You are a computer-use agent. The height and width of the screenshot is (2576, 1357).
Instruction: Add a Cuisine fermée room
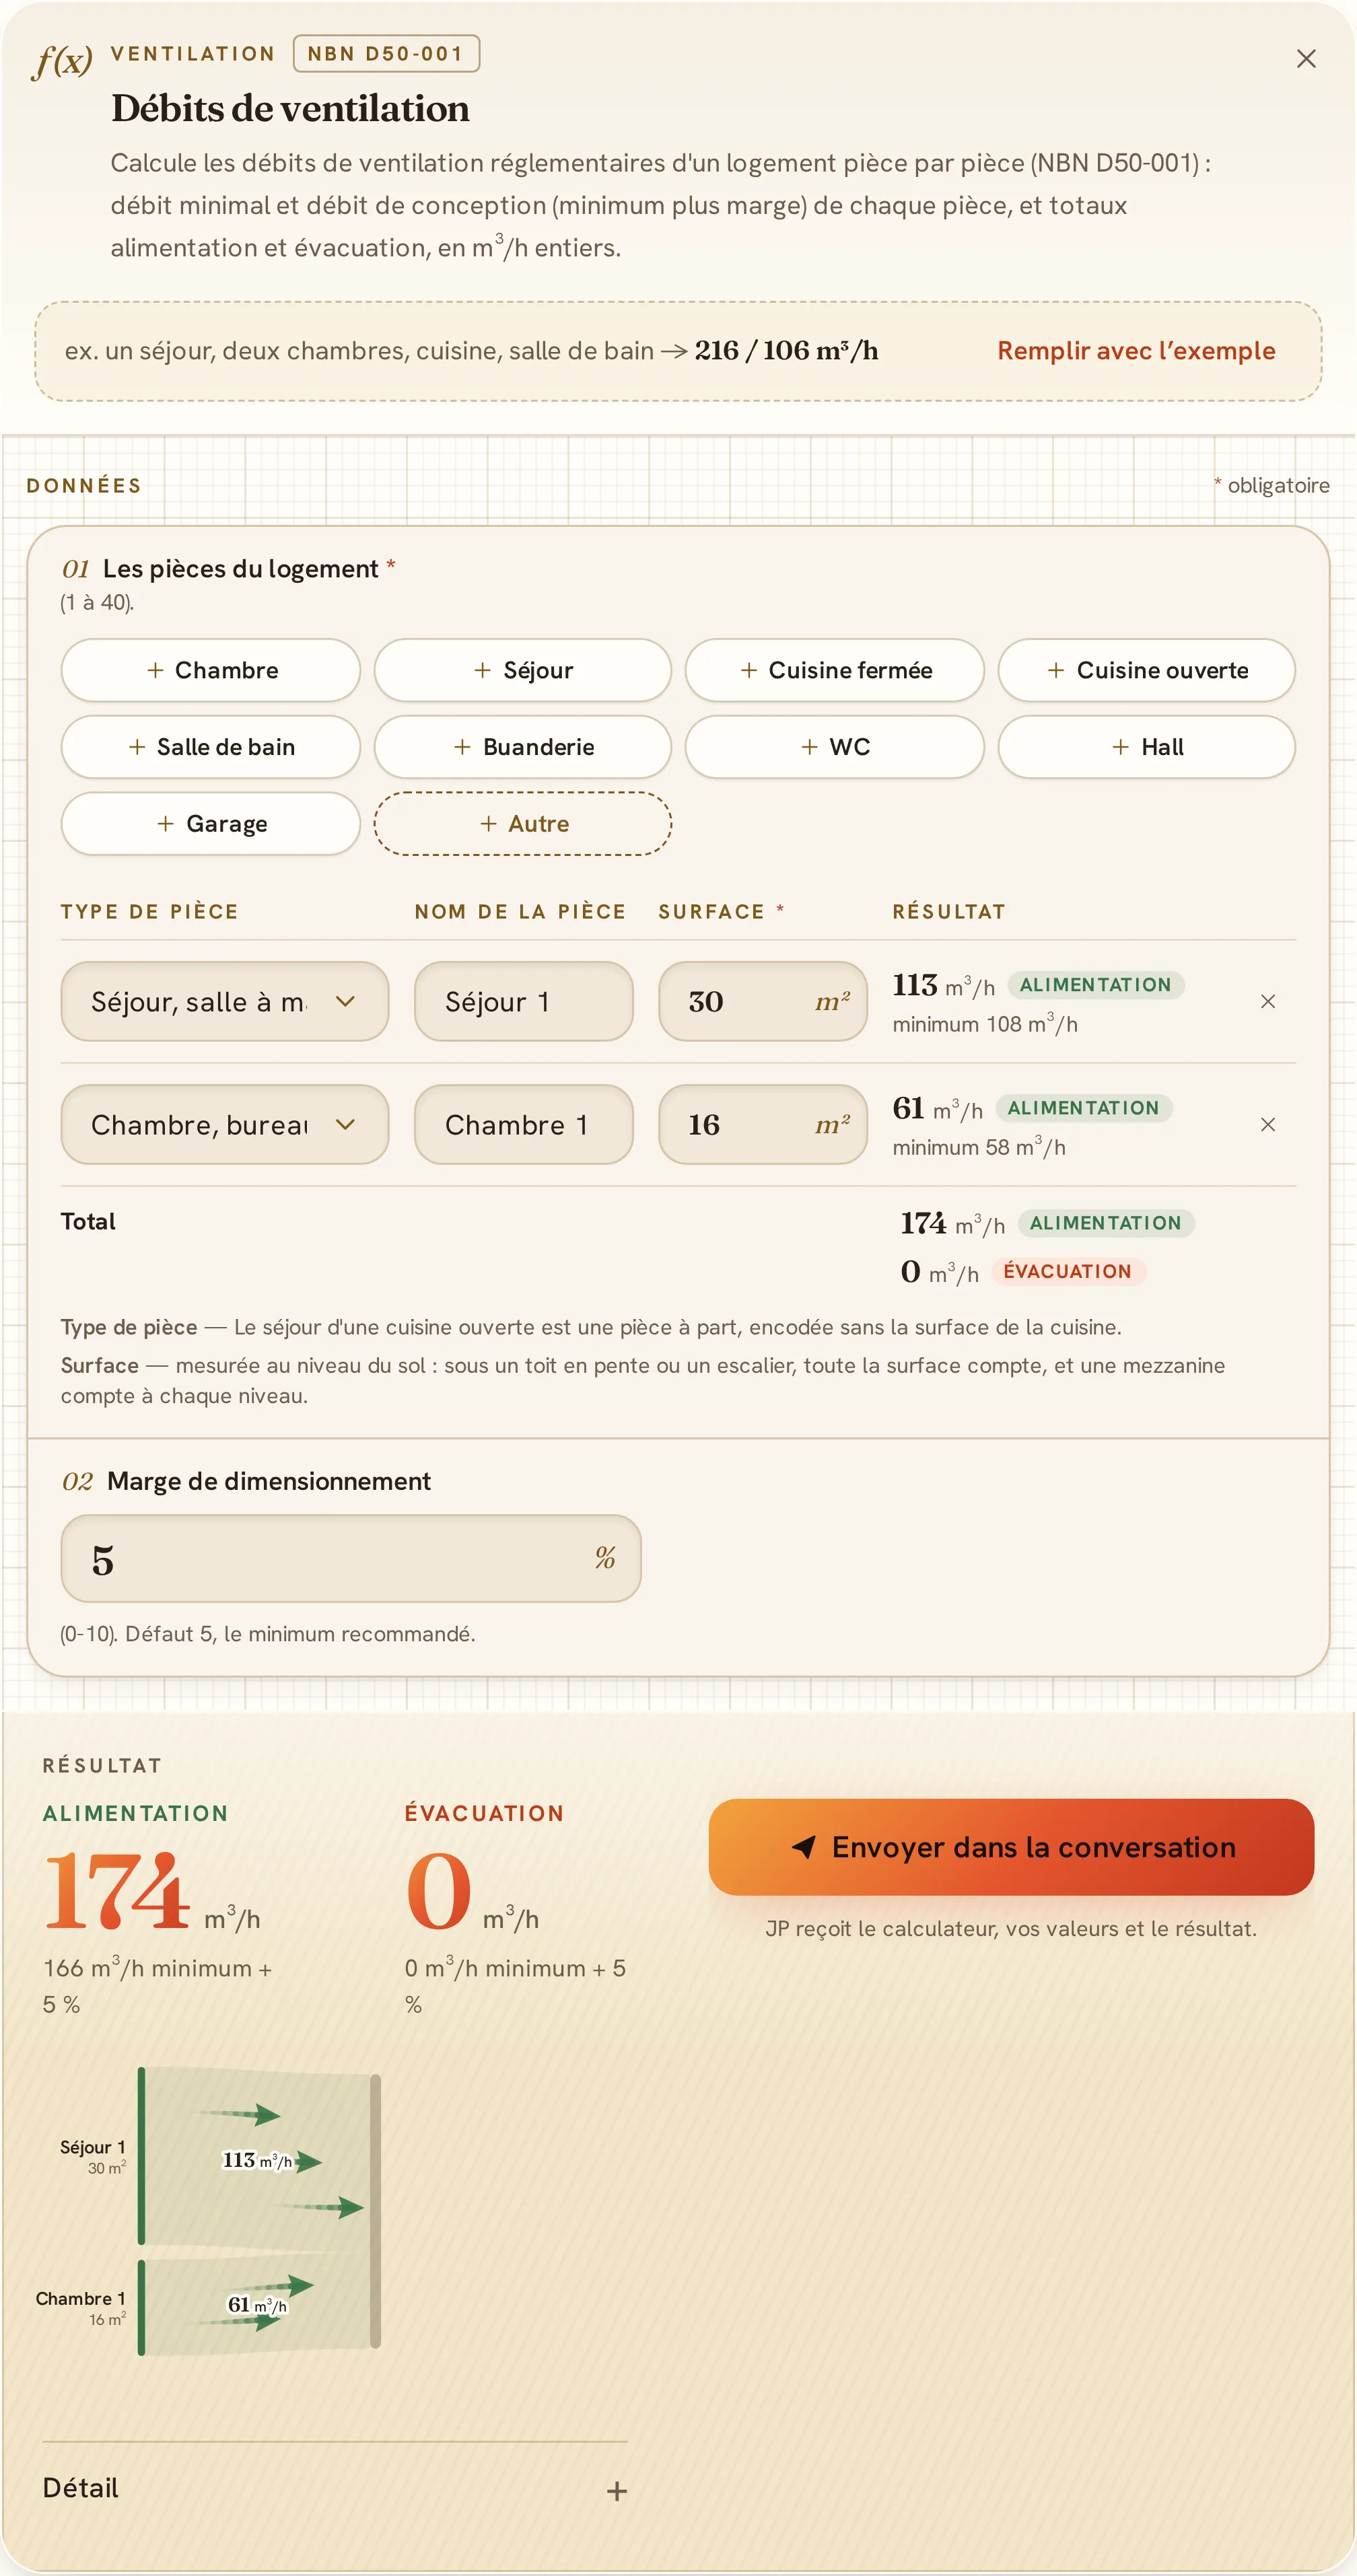point(834,670)
